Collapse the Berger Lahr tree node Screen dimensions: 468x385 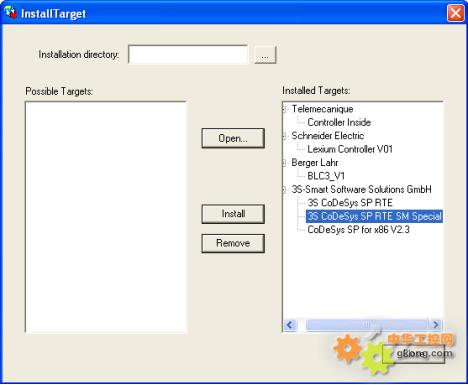[x=284, y=163]
